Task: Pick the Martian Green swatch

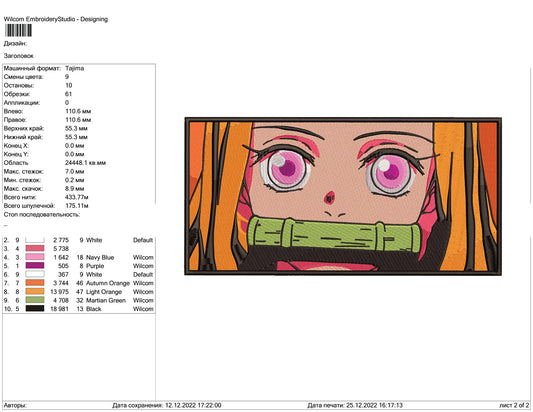Action: [x=35, y=300]
